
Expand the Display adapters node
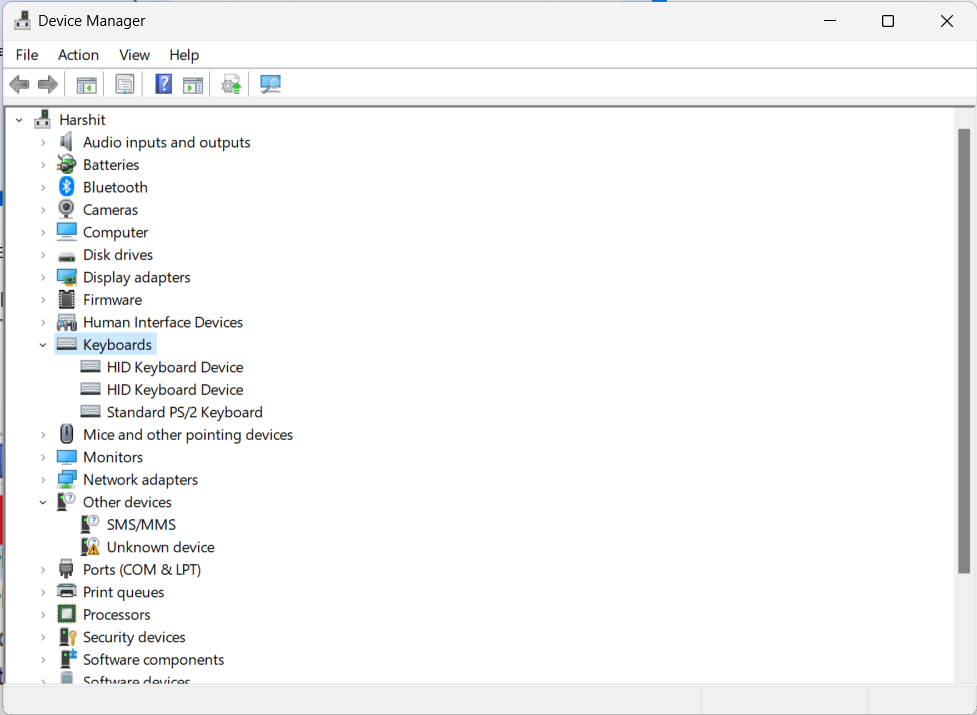43,277
